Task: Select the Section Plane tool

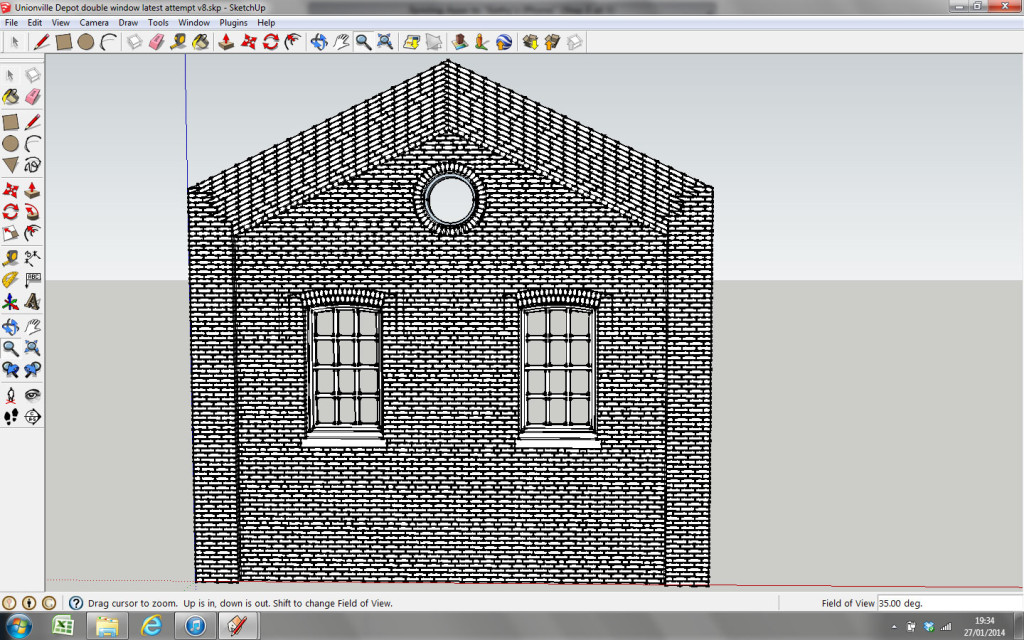Action: pyautogui.click(x=32, y=417)
